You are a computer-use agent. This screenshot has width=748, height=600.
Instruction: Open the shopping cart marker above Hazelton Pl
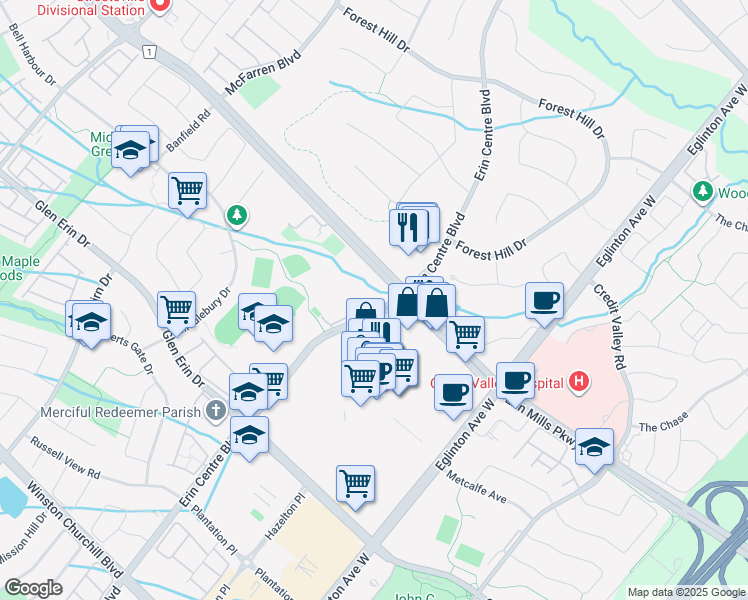(355, 486)
